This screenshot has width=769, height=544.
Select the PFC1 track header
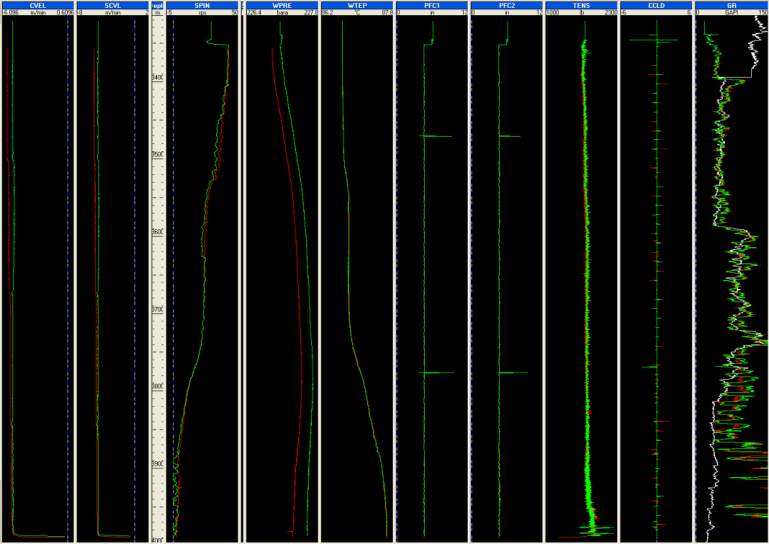click(431, 5)
